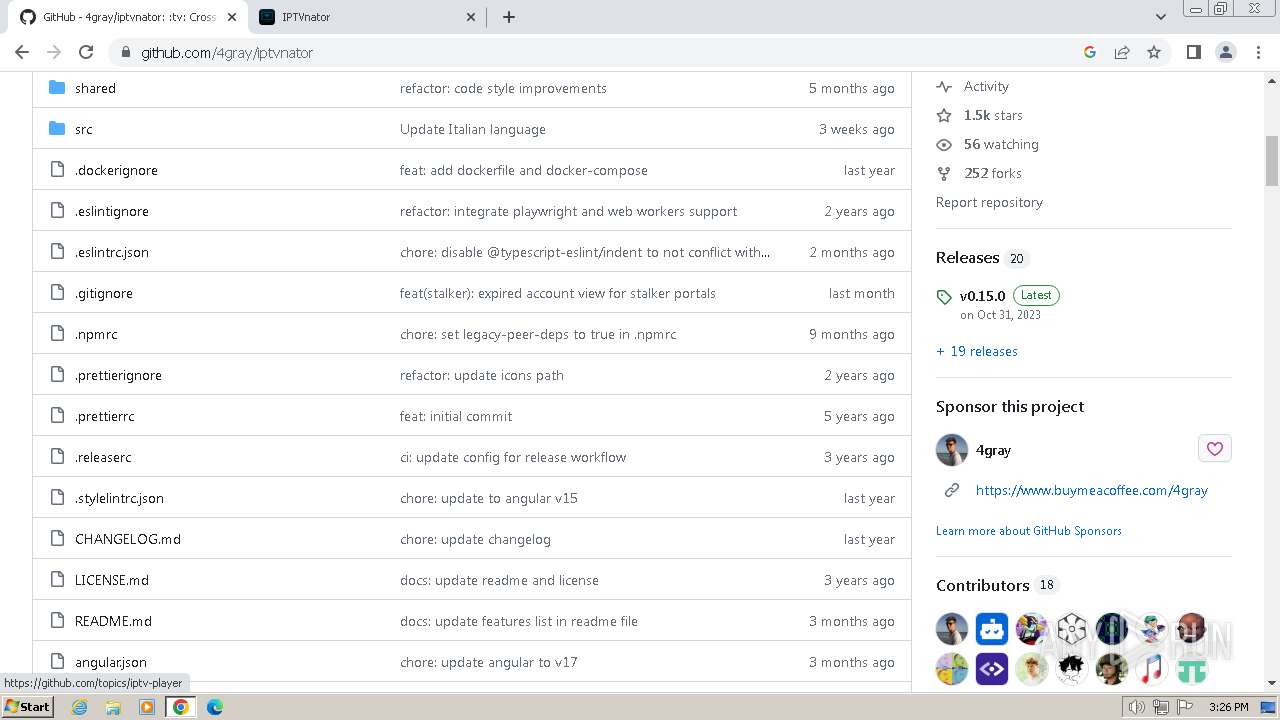Click the Report repository link

click(989, 202)
